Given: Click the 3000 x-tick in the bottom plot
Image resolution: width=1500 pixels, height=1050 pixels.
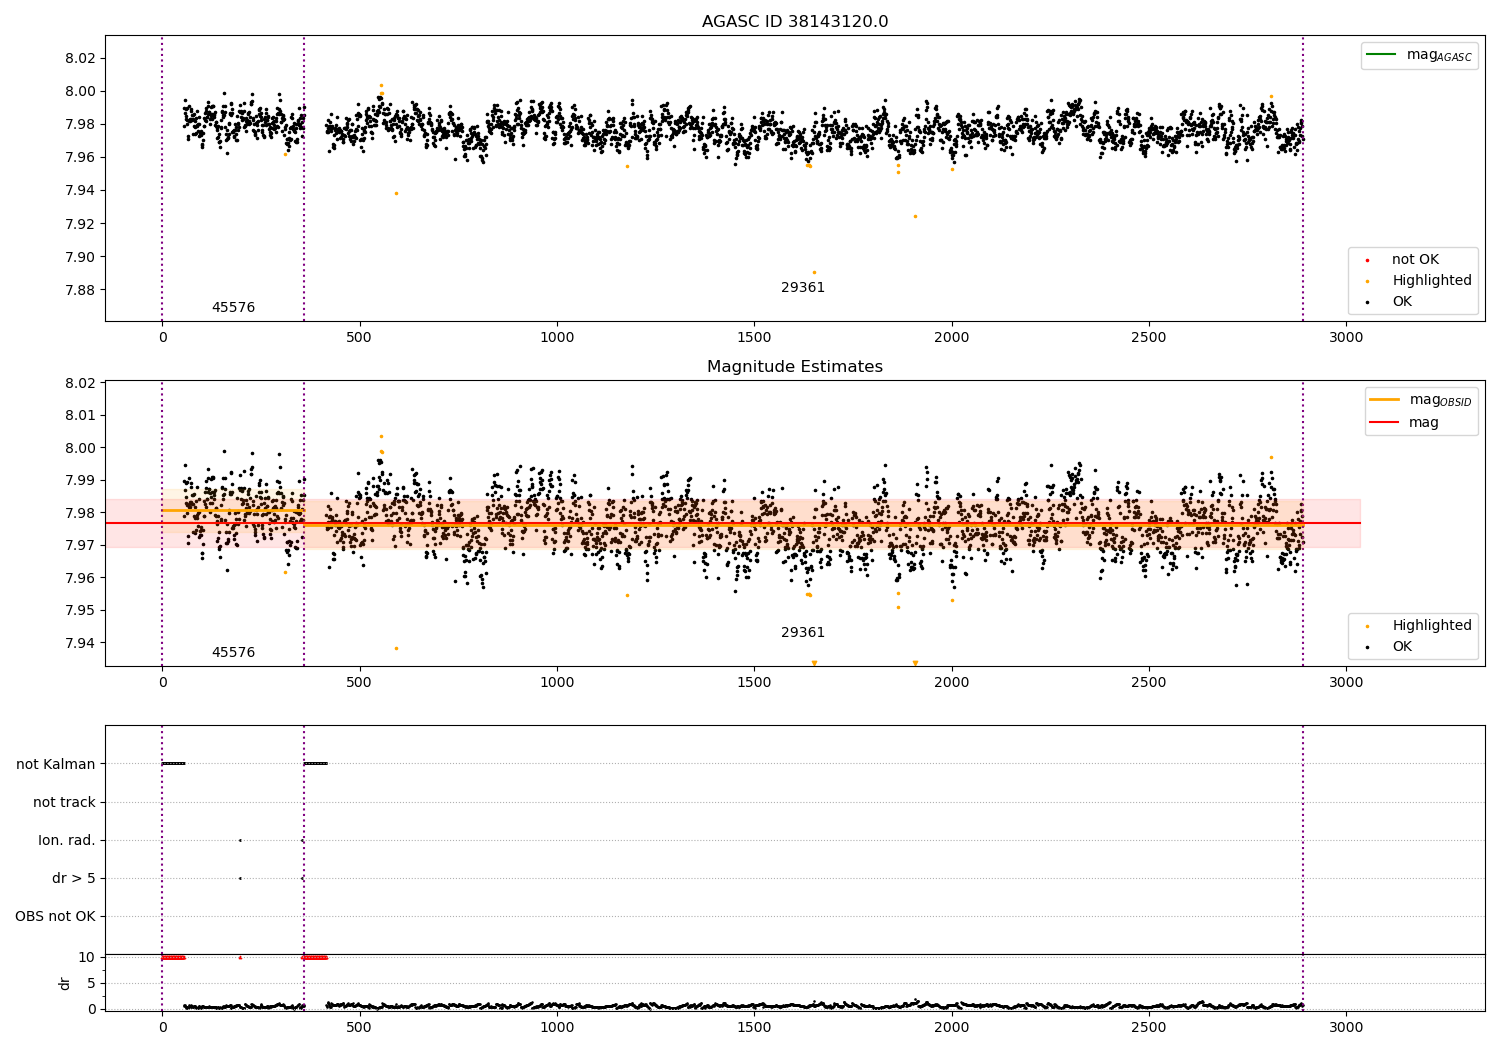Looking at the screenshot, I should 1346,1028.
